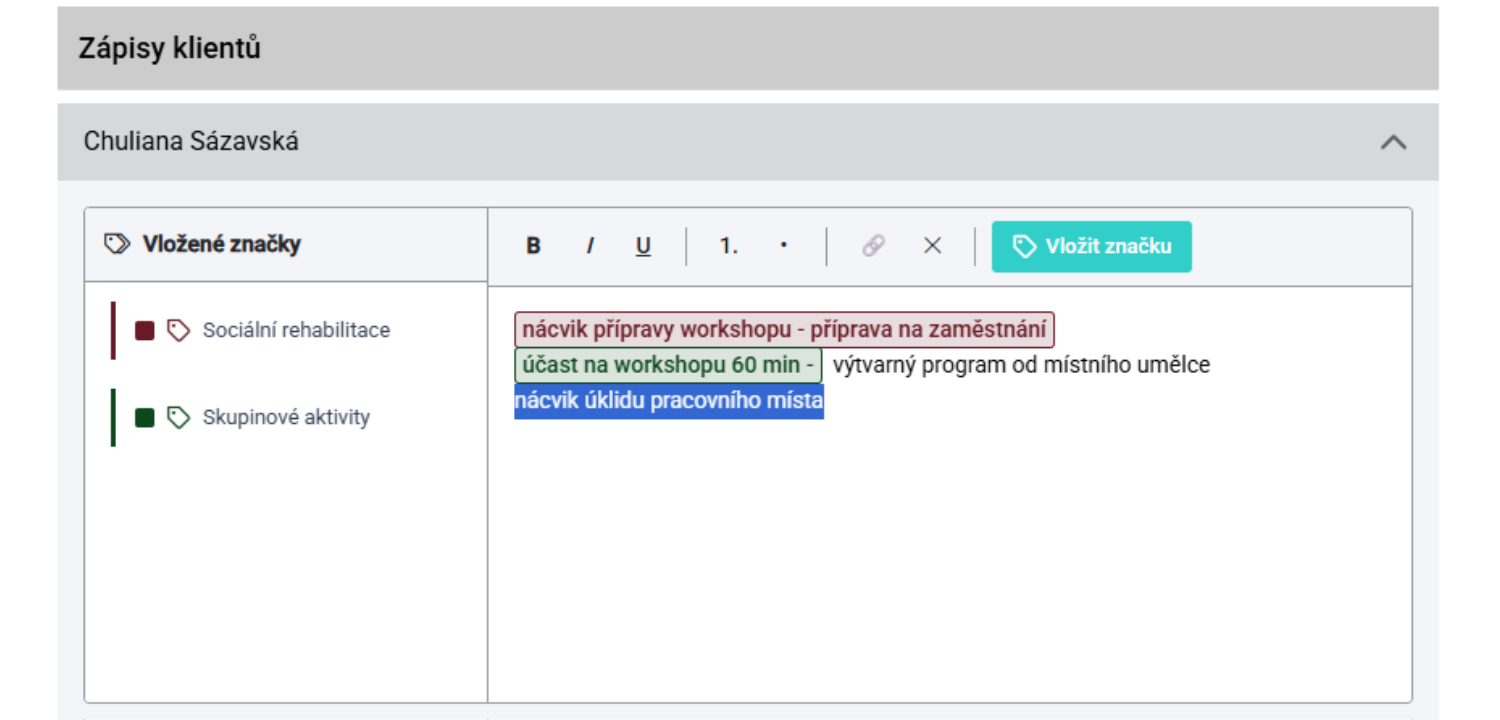The height and width of the screenshot is (720, 1500).
Task: Insert a numbered list
Action: 729,246
